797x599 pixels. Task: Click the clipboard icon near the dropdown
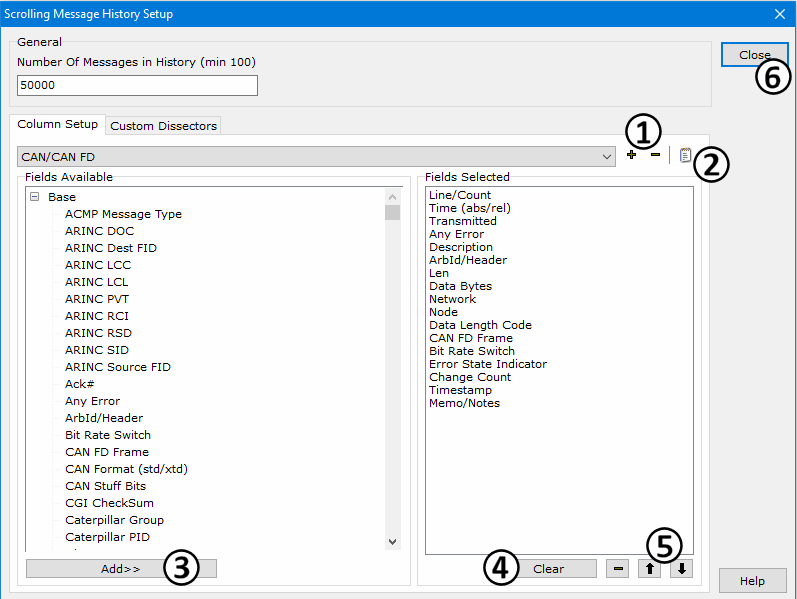pyautogui.click(x=685, y=155)
